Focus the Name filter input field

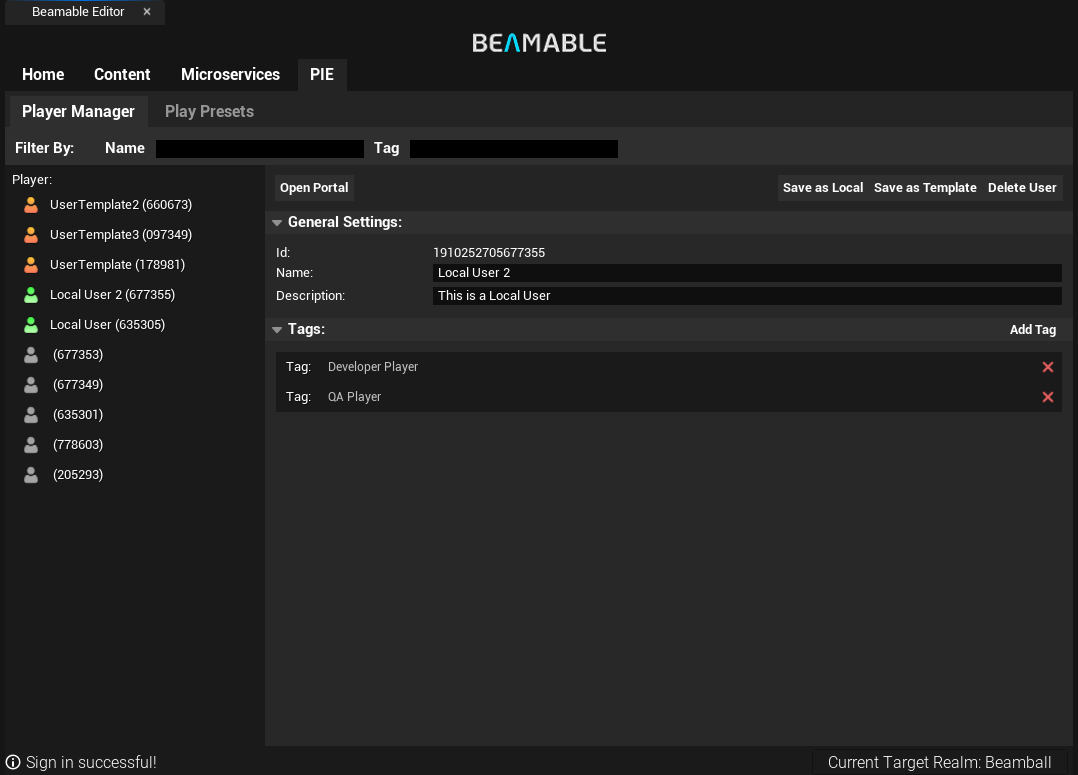click(x=260, y=149)
